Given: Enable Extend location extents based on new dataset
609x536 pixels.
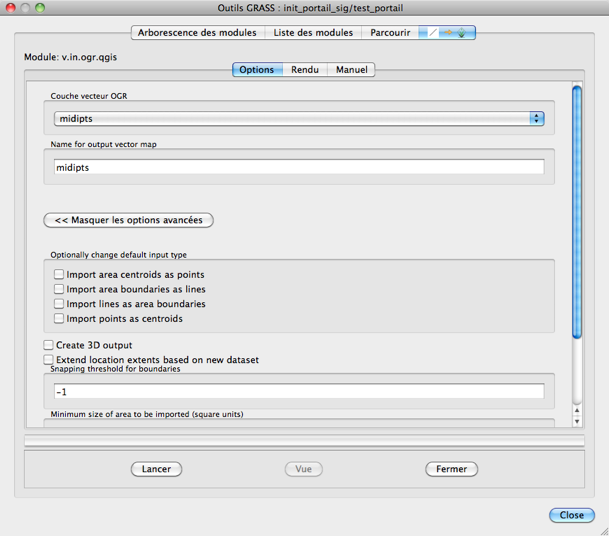Looking at the screenshot, I should click(x=49, y=359).
